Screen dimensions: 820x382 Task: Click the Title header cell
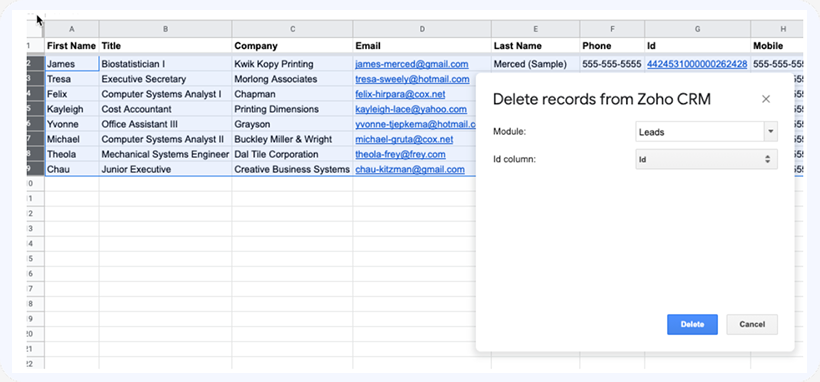tap(165, 46)
